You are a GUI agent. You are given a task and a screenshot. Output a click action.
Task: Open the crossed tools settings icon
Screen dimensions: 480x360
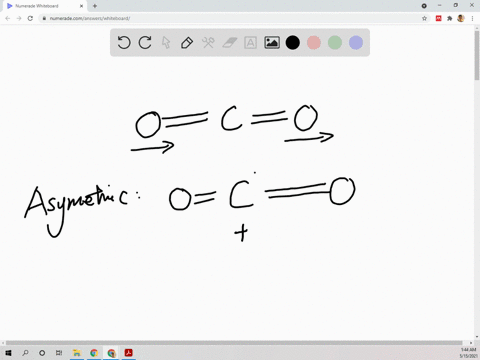[208, 43]
